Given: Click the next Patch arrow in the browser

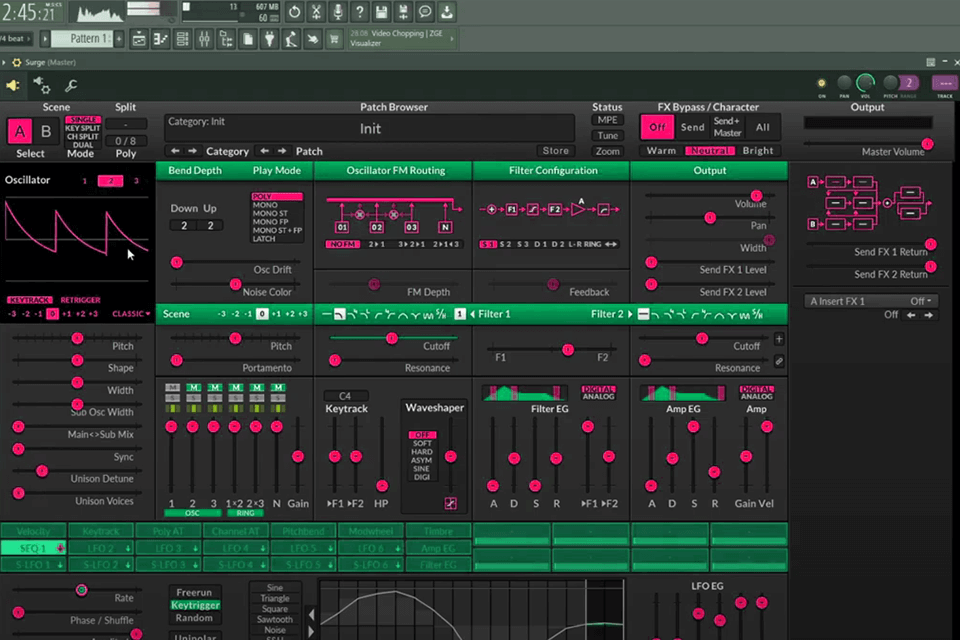Looking at the screenshot, I should pos(281,150).
